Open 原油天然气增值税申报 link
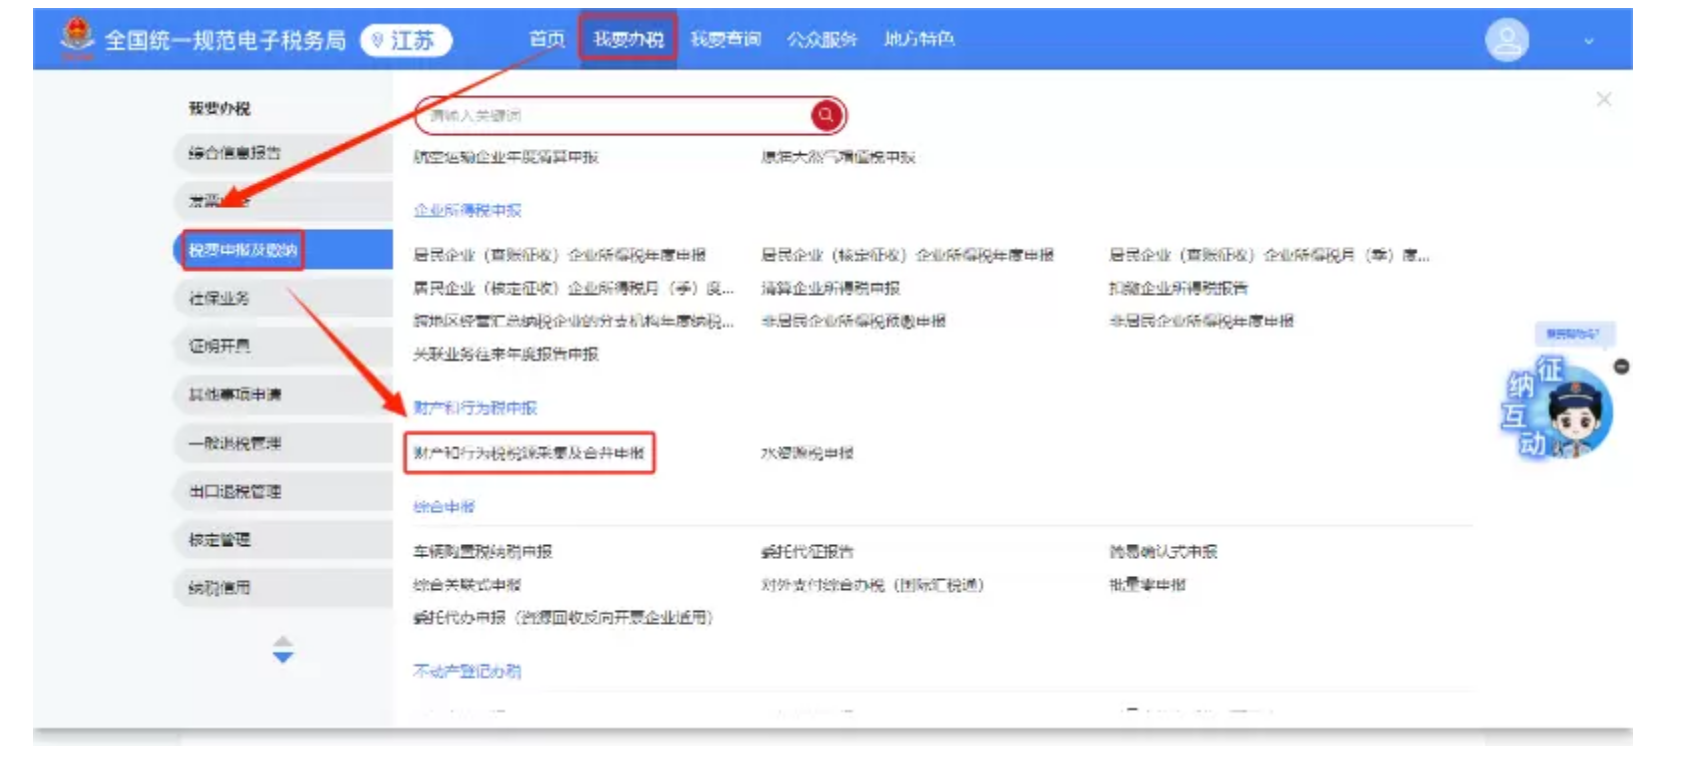 pos(838,157)
